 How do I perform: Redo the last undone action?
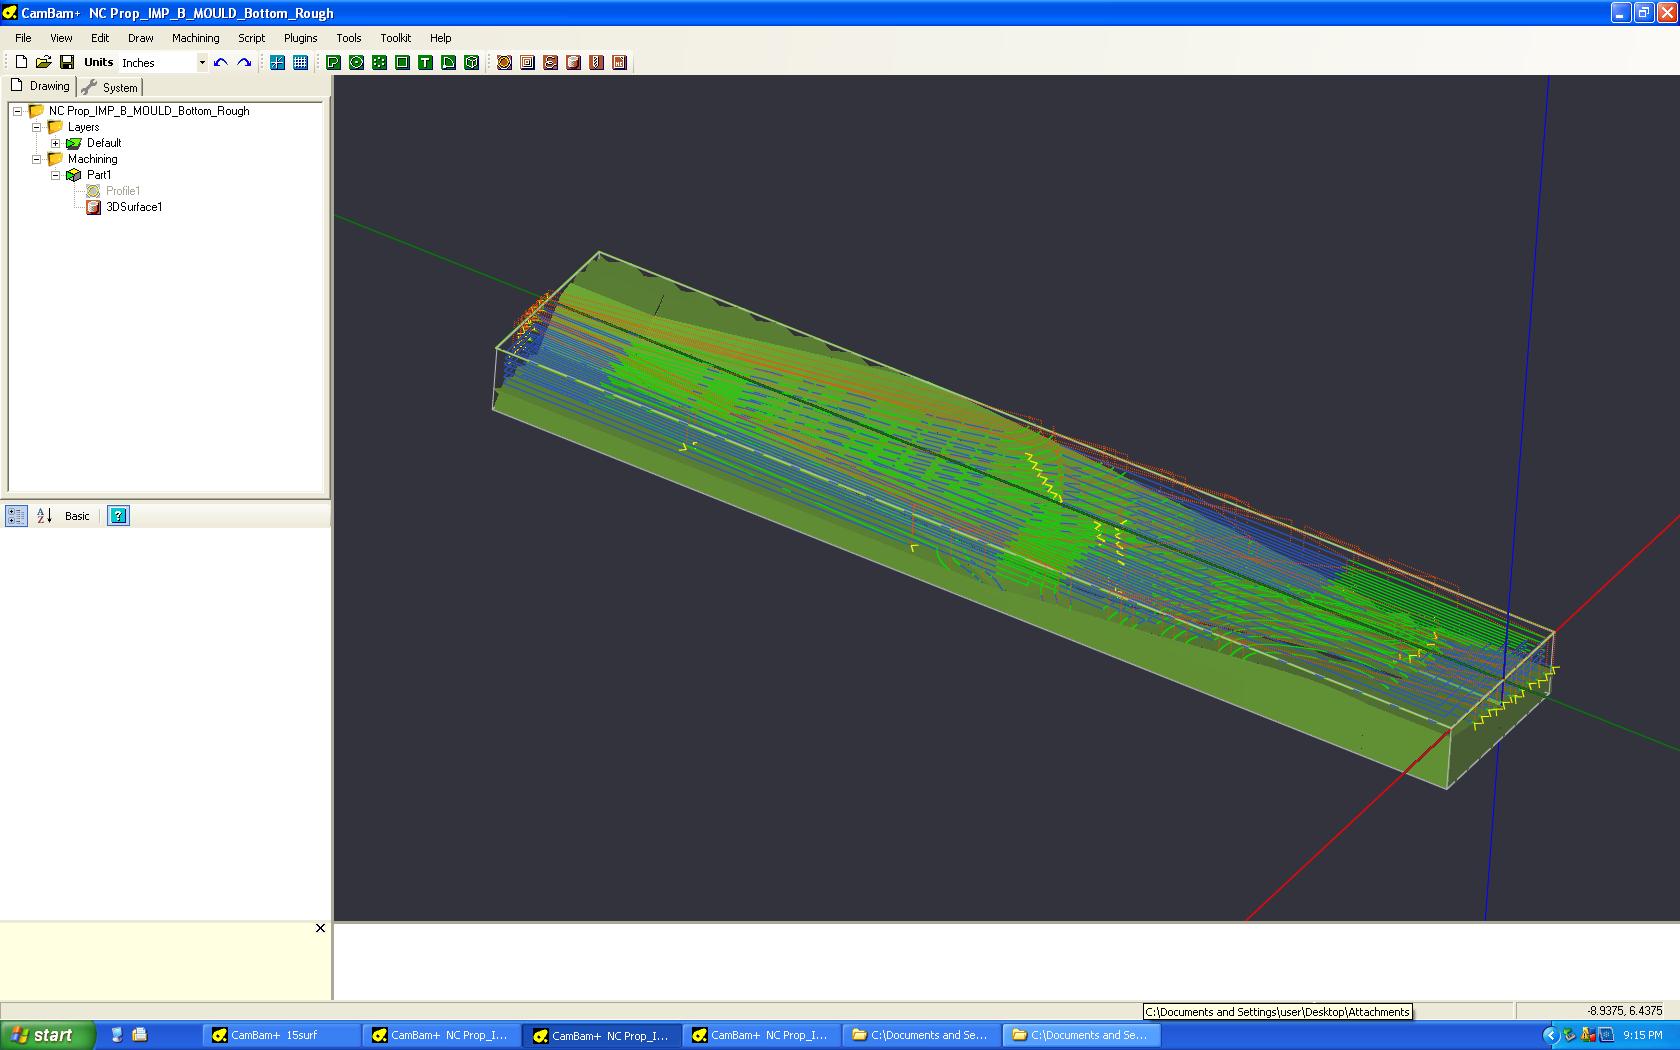(x=244, y=62)
